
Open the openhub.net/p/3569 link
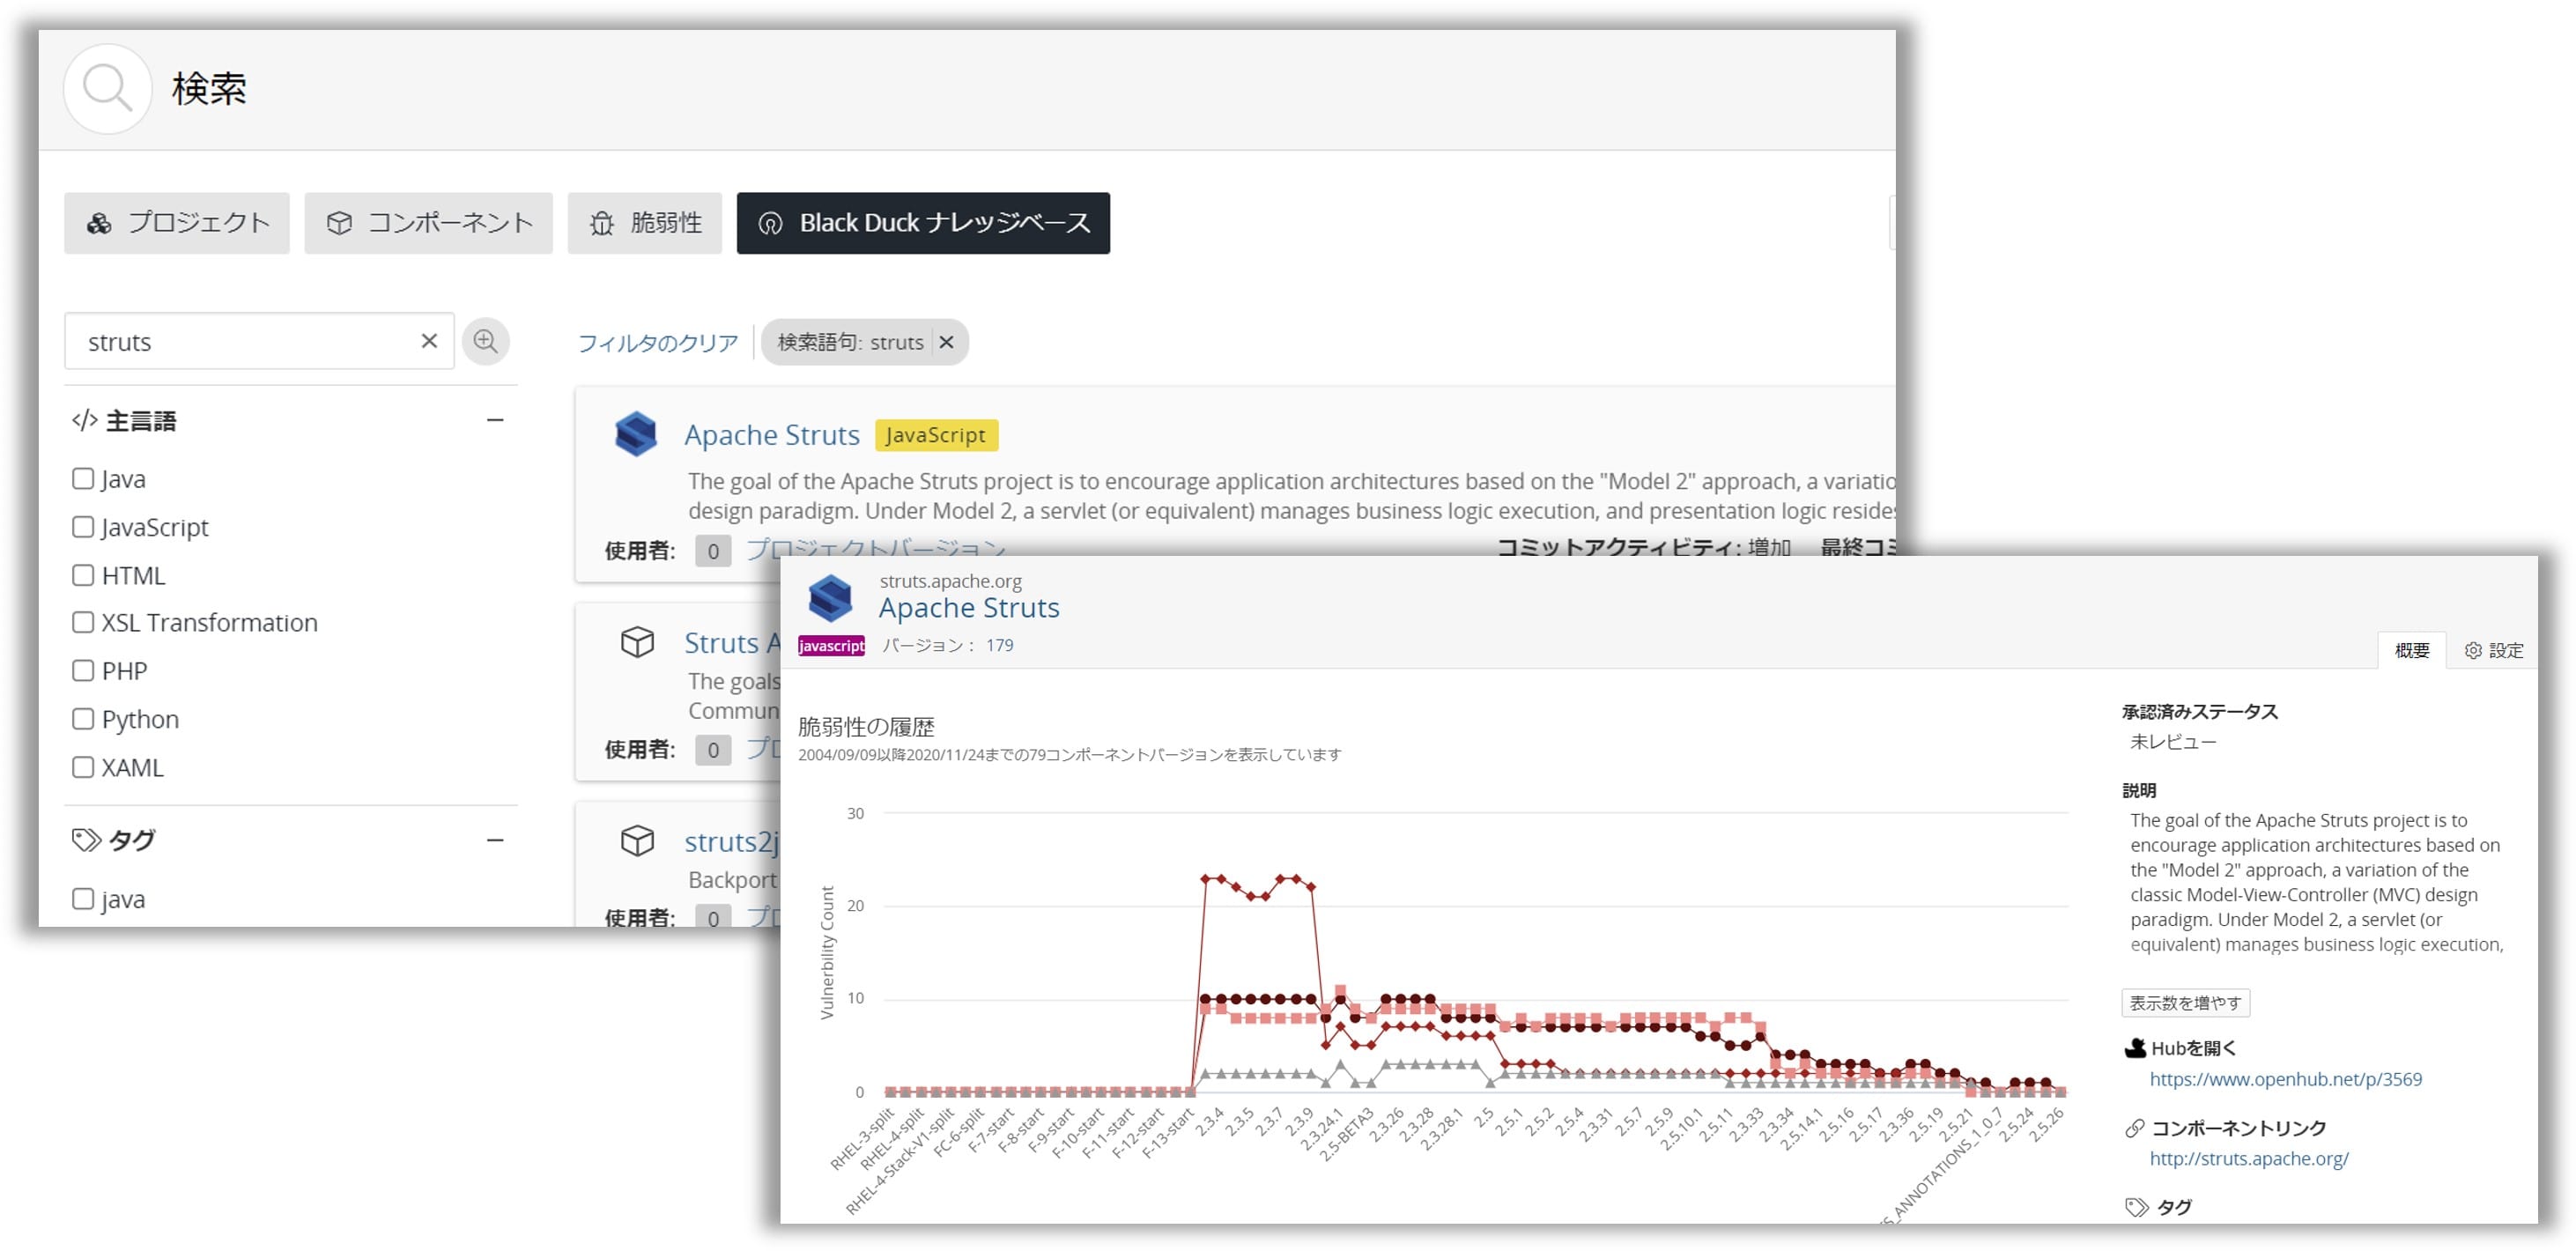[2285, 1079]
